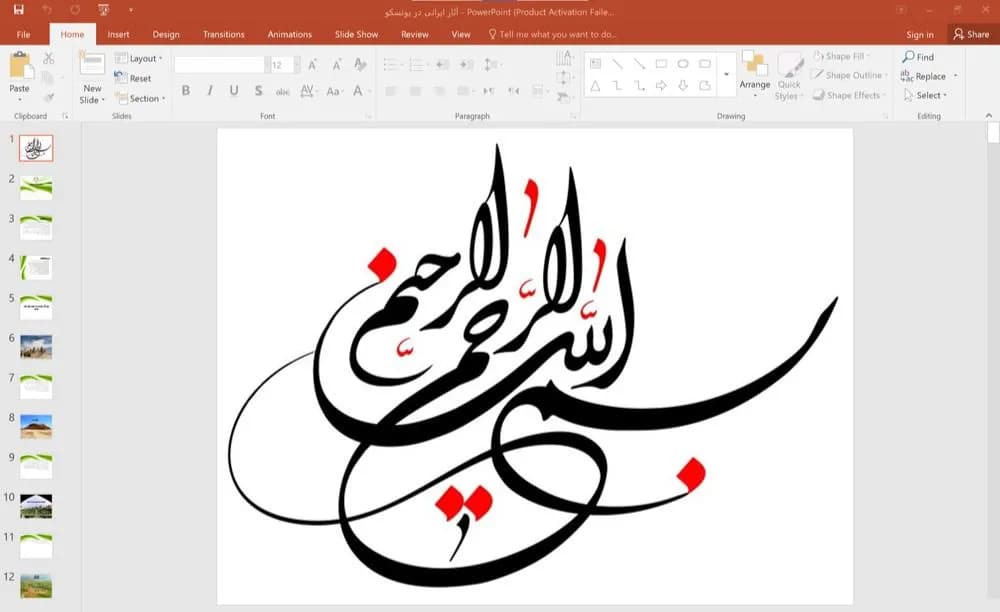The height and width of the screenshot is (612, 1000).
Task: Collapse the ribbon with the chevron
Action: (989, 115)
